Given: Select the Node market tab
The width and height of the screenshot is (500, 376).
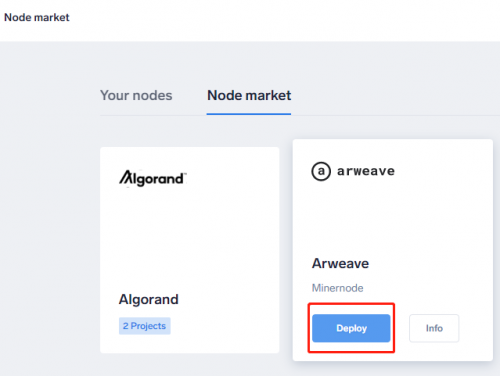Looking at the screenshot, I should 249,96.
